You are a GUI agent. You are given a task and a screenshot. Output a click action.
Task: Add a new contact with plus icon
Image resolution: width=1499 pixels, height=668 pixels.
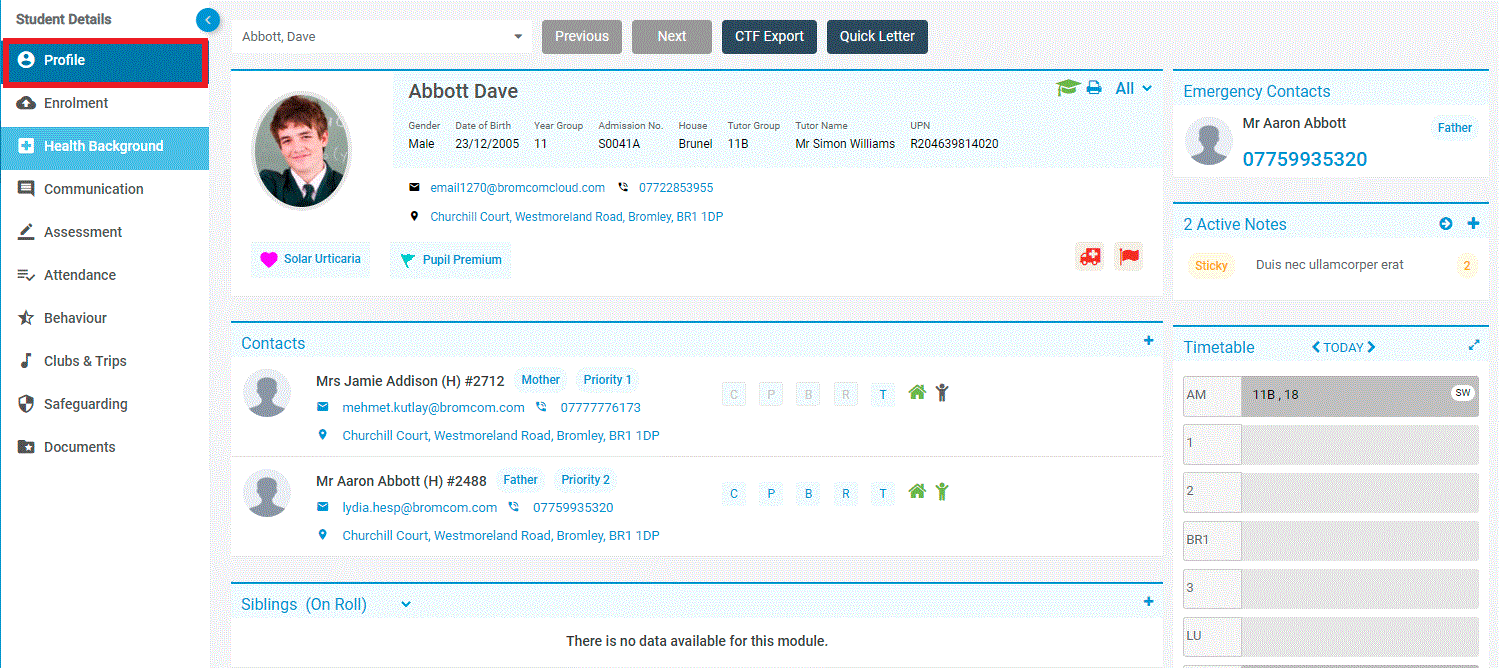tap(1149, 342)
